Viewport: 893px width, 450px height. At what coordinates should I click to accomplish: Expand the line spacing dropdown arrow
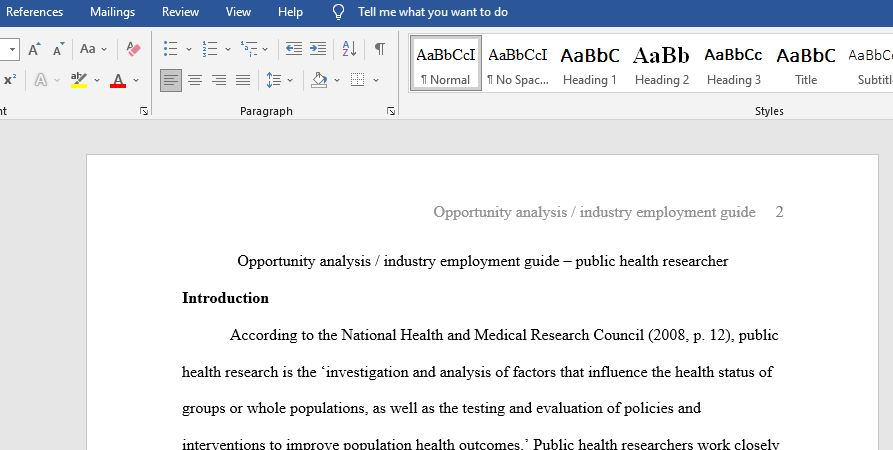(290, 80)
